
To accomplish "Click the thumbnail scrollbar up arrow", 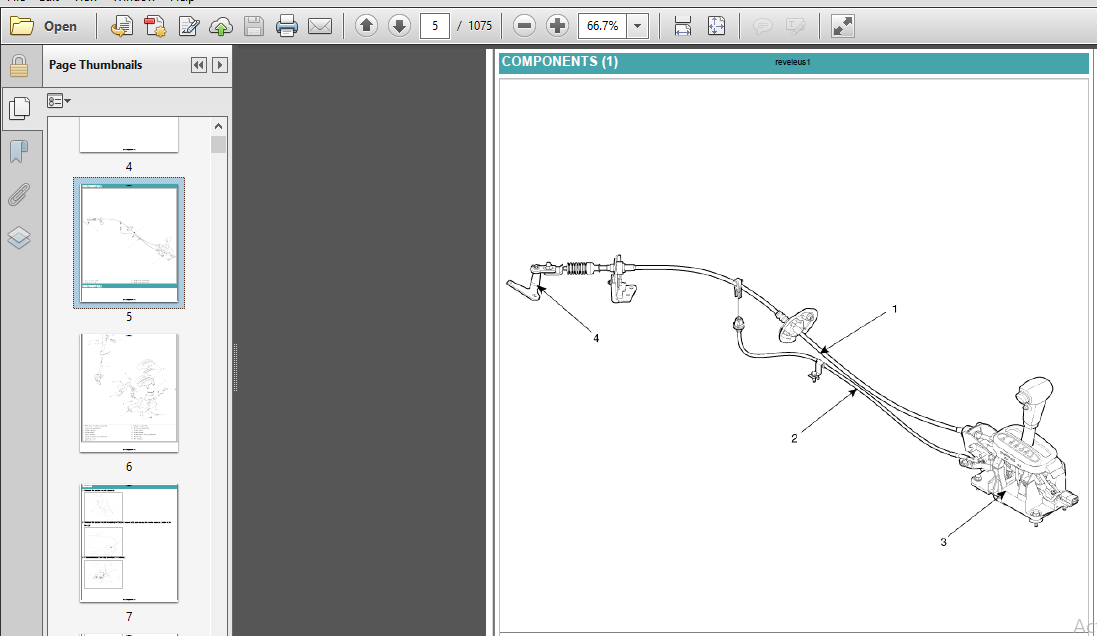I will 218,127.
